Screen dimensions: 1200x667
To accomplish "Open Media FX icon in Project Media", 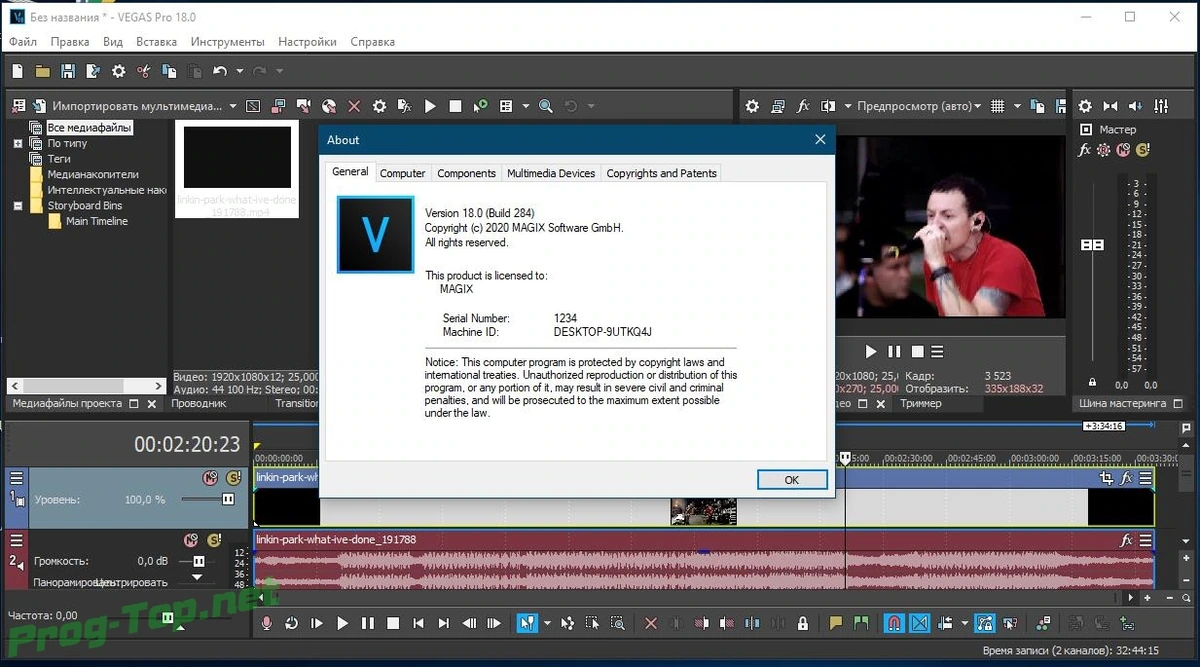I will pyautogui.click(x=405, y=105).
